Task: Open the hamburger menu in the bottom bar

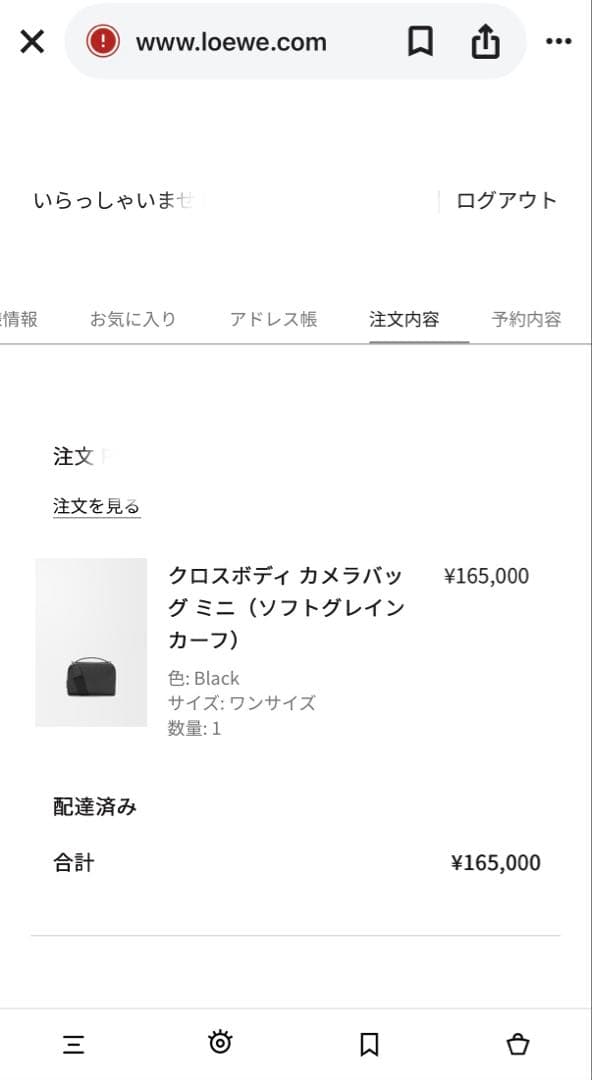Action: 71,1043
